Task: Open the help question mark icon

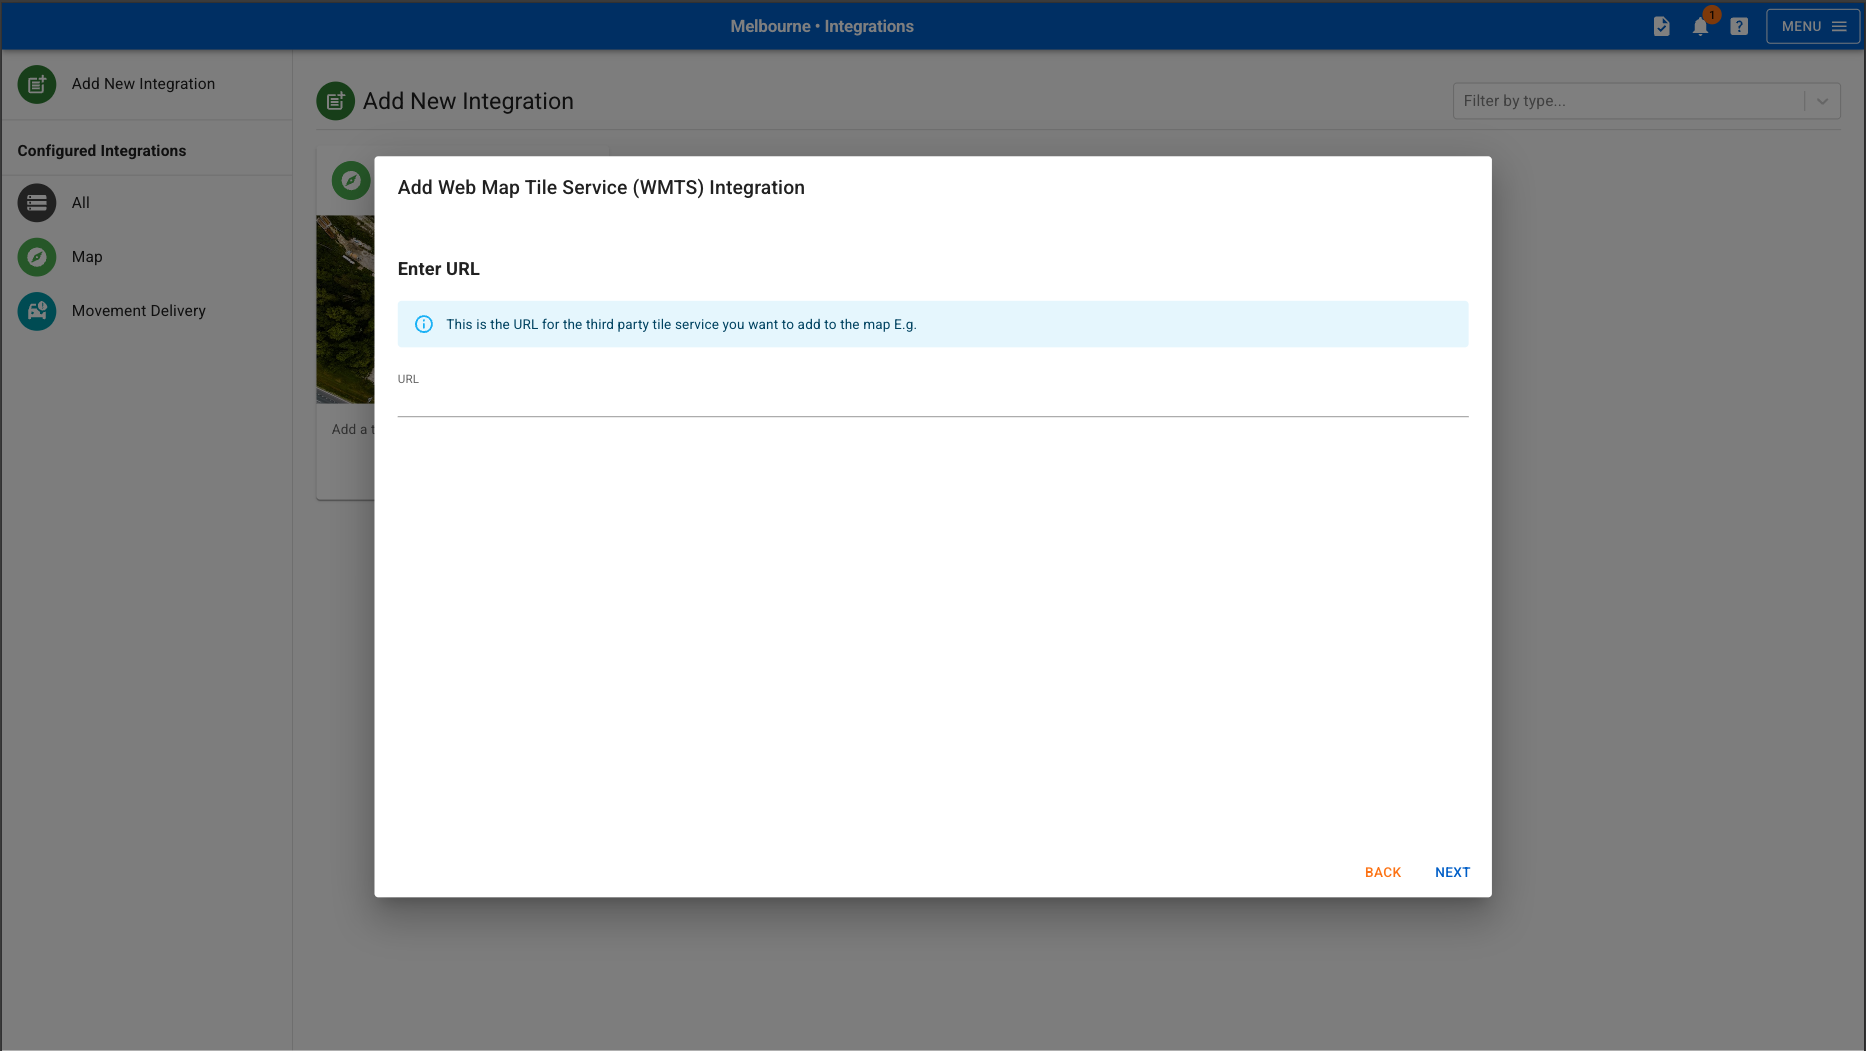Action: point(1739,26)
